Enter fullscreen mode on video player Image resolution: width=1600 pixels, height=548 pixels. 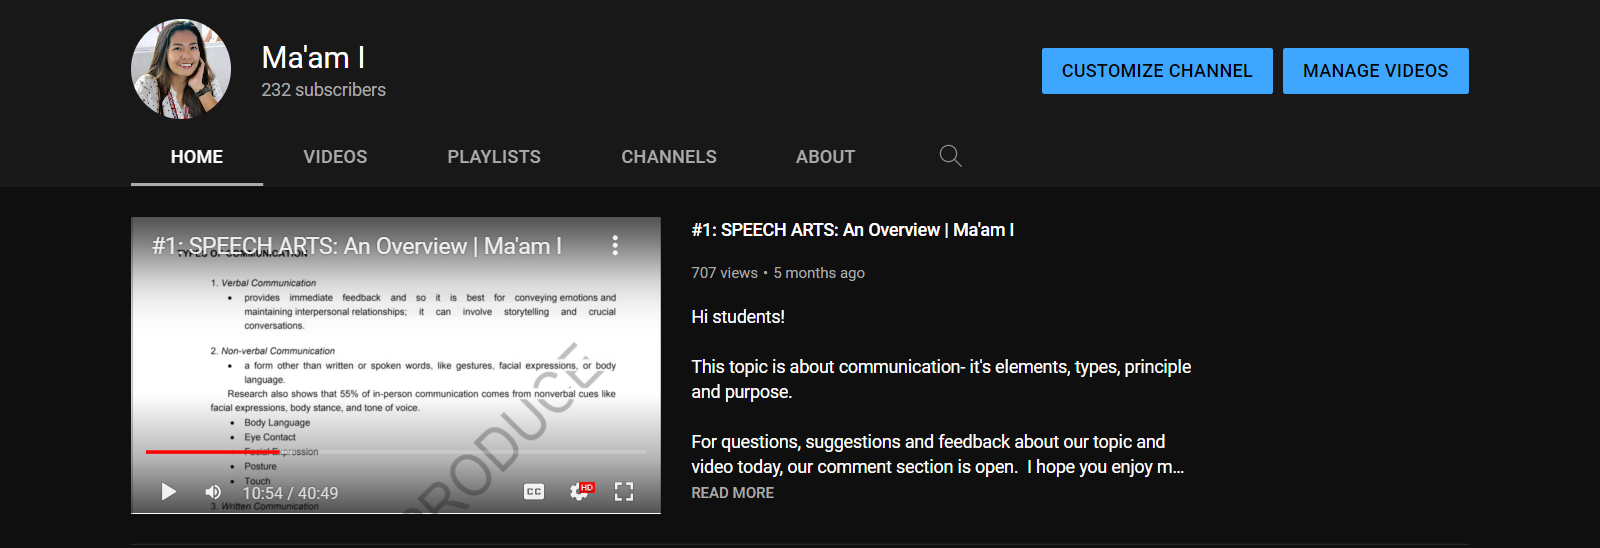point(624,491)
